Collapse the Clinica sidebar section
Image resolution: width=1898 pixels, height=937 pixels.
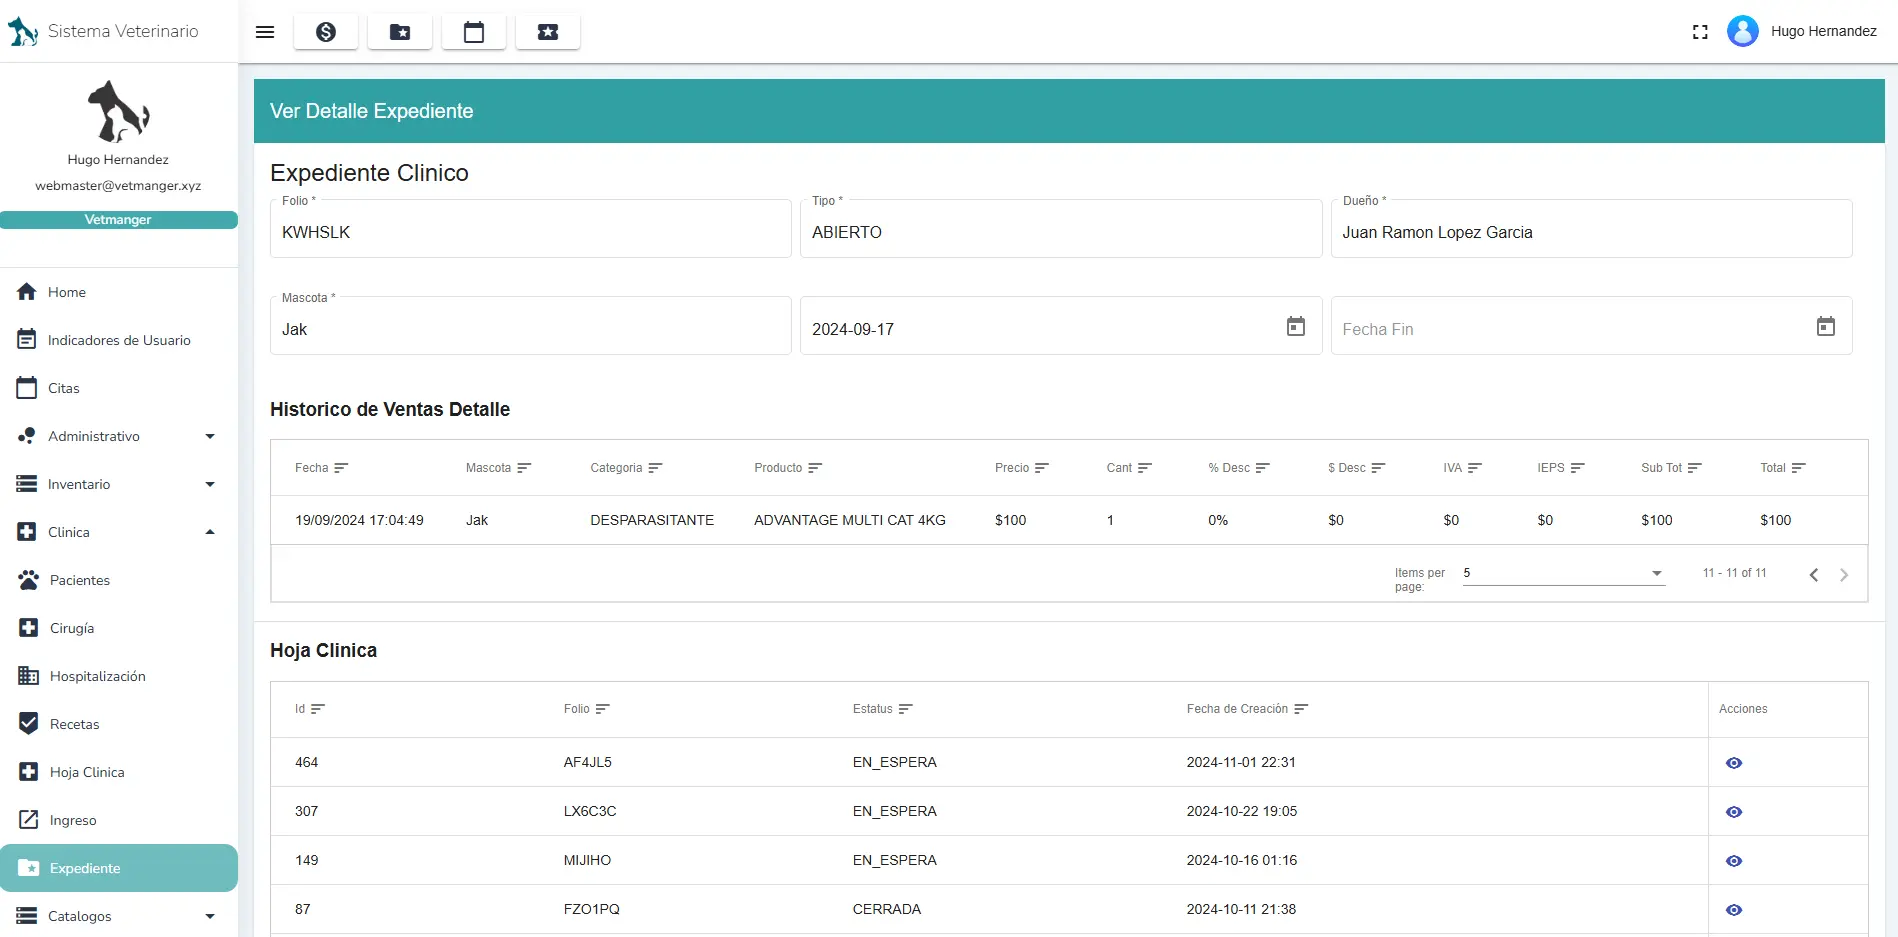coord(119,532)
